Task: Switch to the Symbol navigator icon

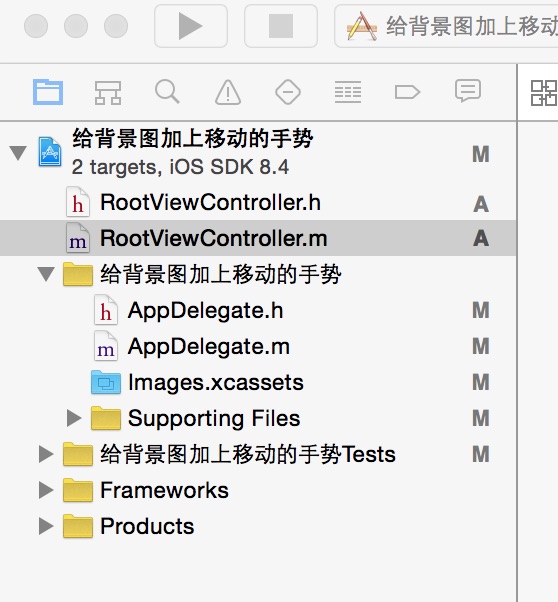Action: click(108, 93)
